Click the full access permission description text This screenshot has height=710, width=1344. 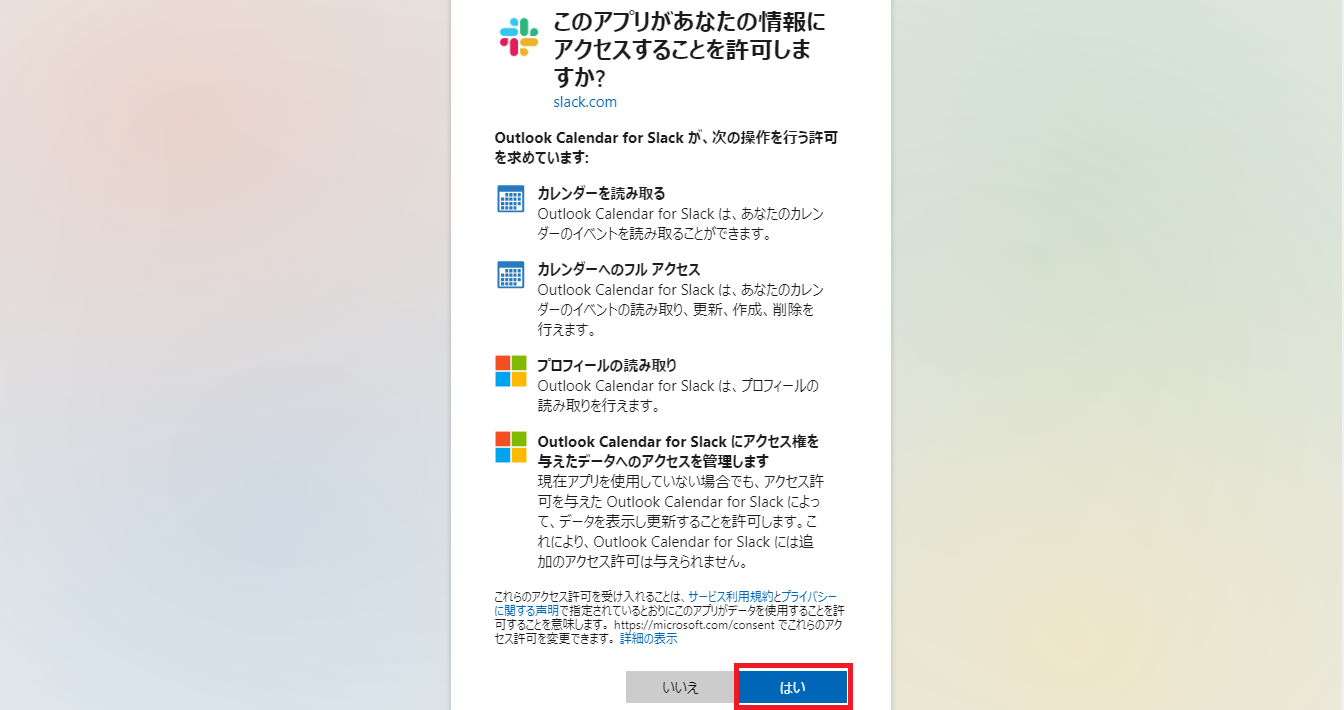point(681,309)
